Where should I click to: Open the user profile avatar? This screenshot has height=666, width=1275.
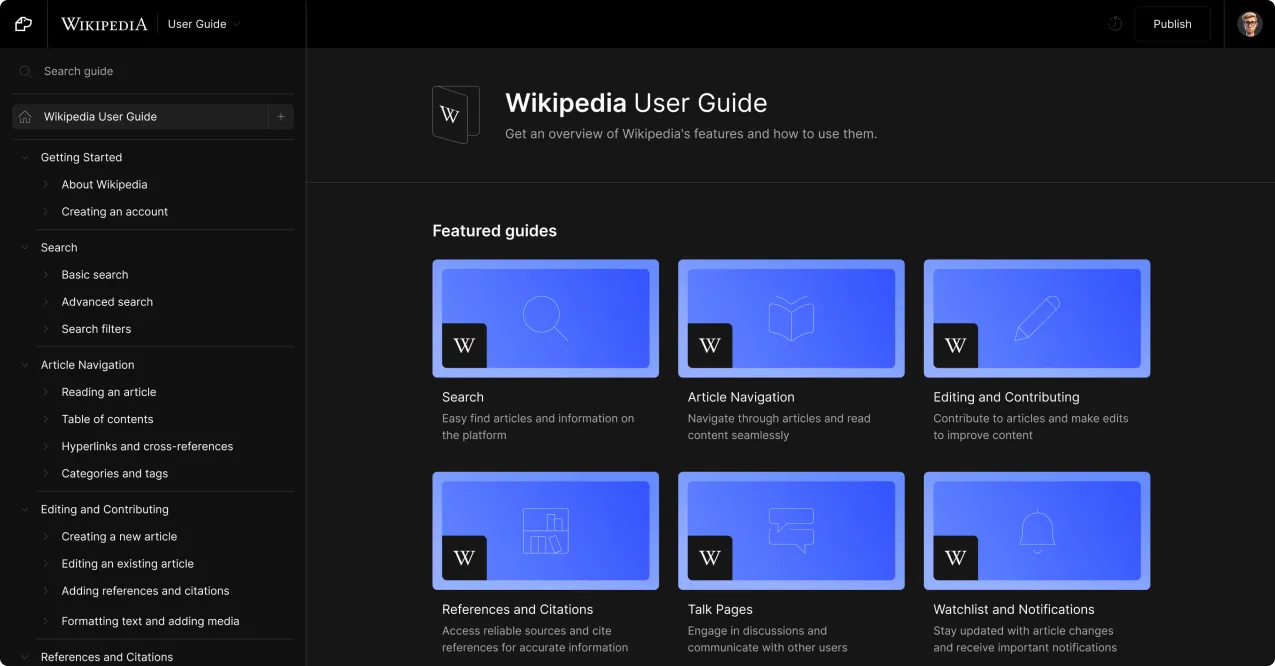(x=1249, y=24)
